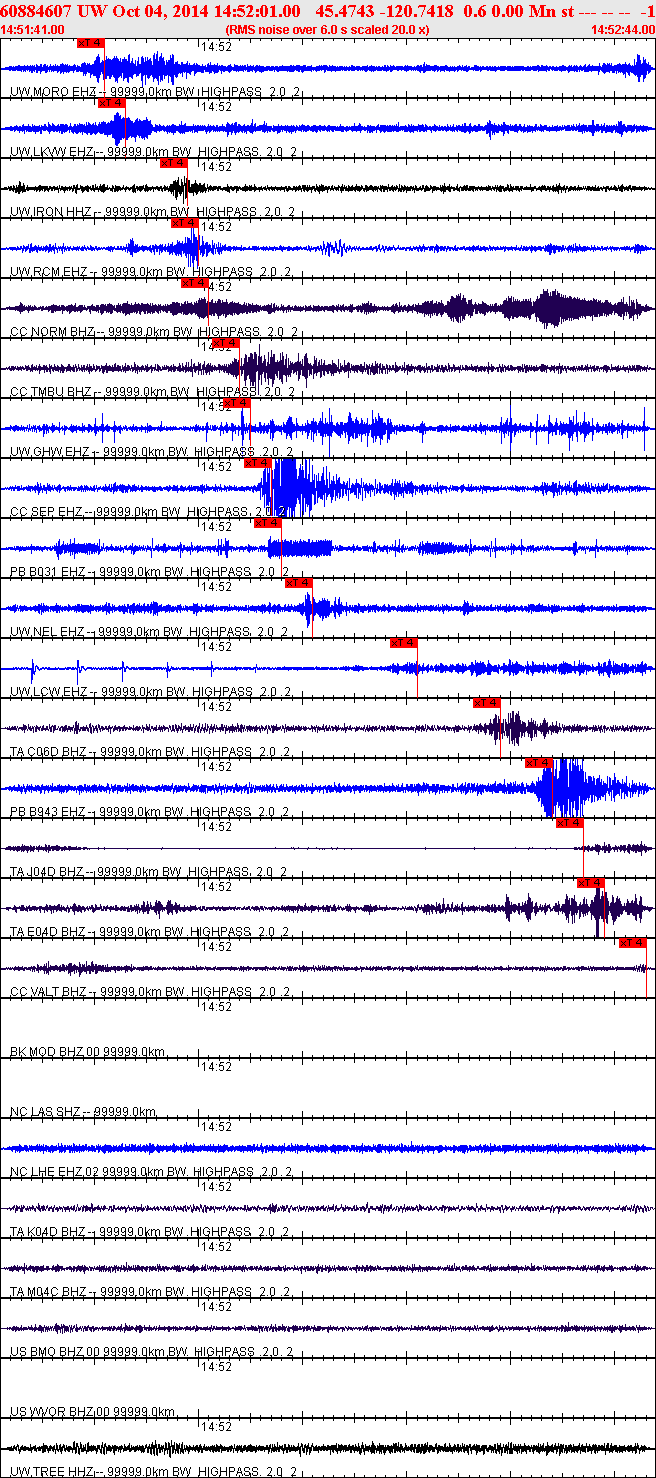
Task: Click the red pick flag on UW.MORO trace
Action: click(x=91, y=43)
